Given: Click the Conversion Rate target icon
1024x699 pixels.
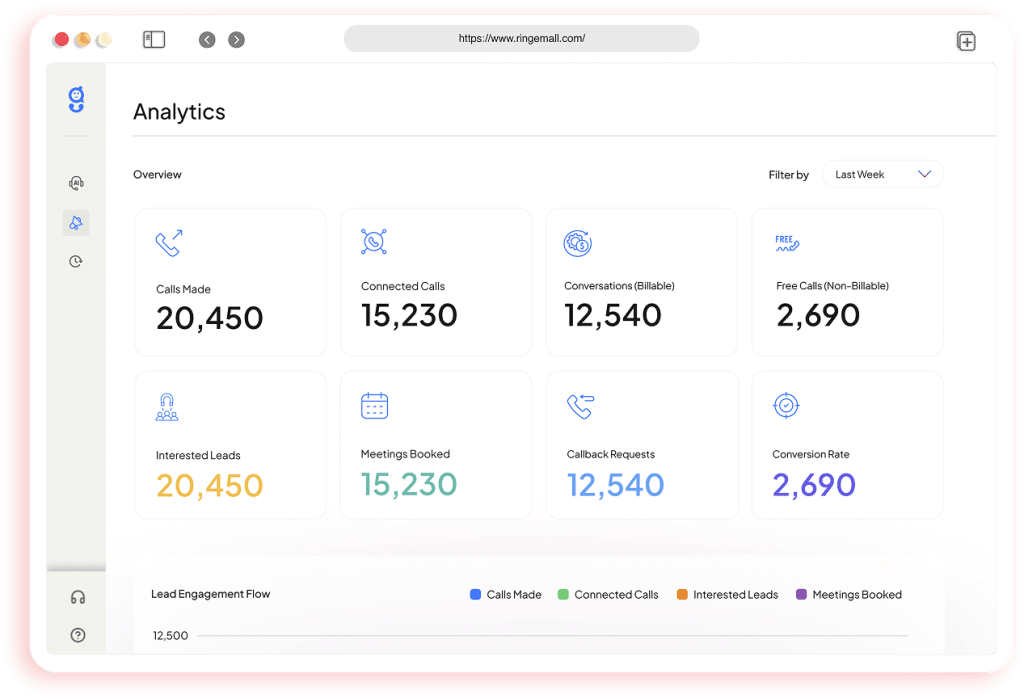Looking at the screenshot, I should coord(786,404).
